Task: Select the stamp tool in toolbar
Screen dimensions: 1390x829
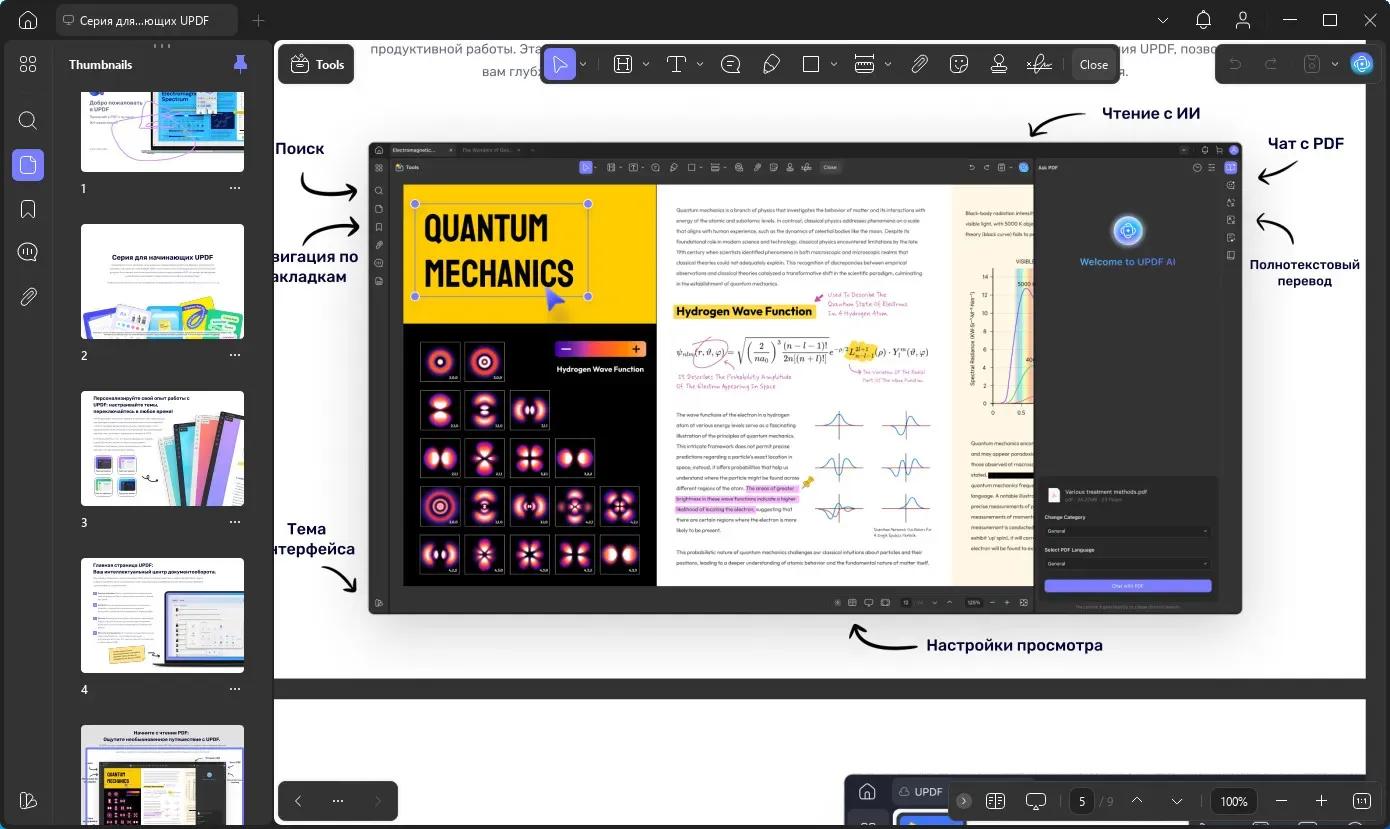Action: point(998,64)
